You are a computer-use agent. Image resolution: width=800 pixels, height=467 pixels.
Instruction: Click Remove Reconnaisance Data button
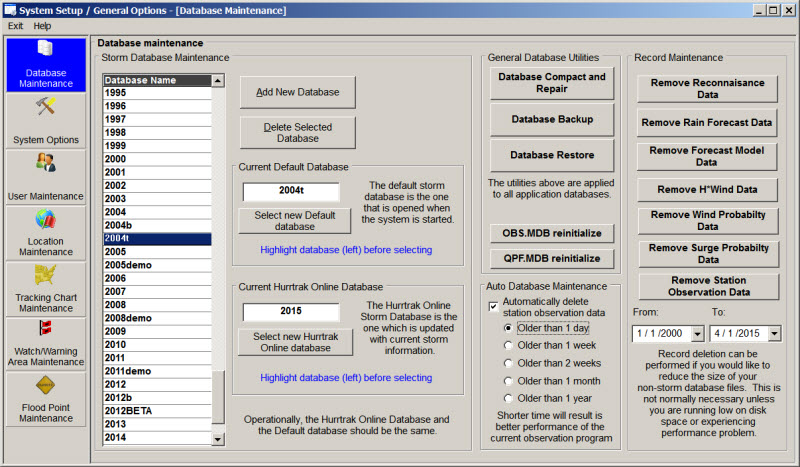(708, 89)
